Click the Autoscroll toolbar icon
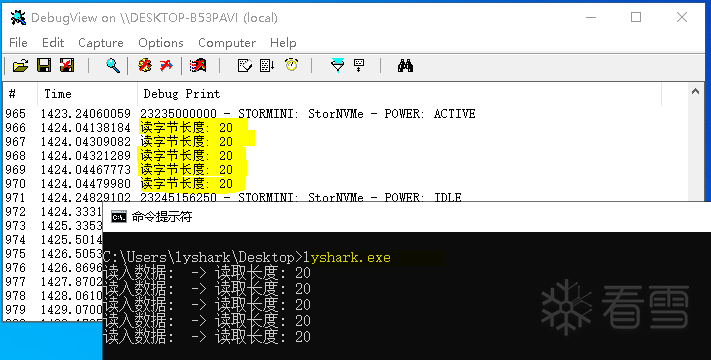The image size is (711, 360). tap(267, 66)
